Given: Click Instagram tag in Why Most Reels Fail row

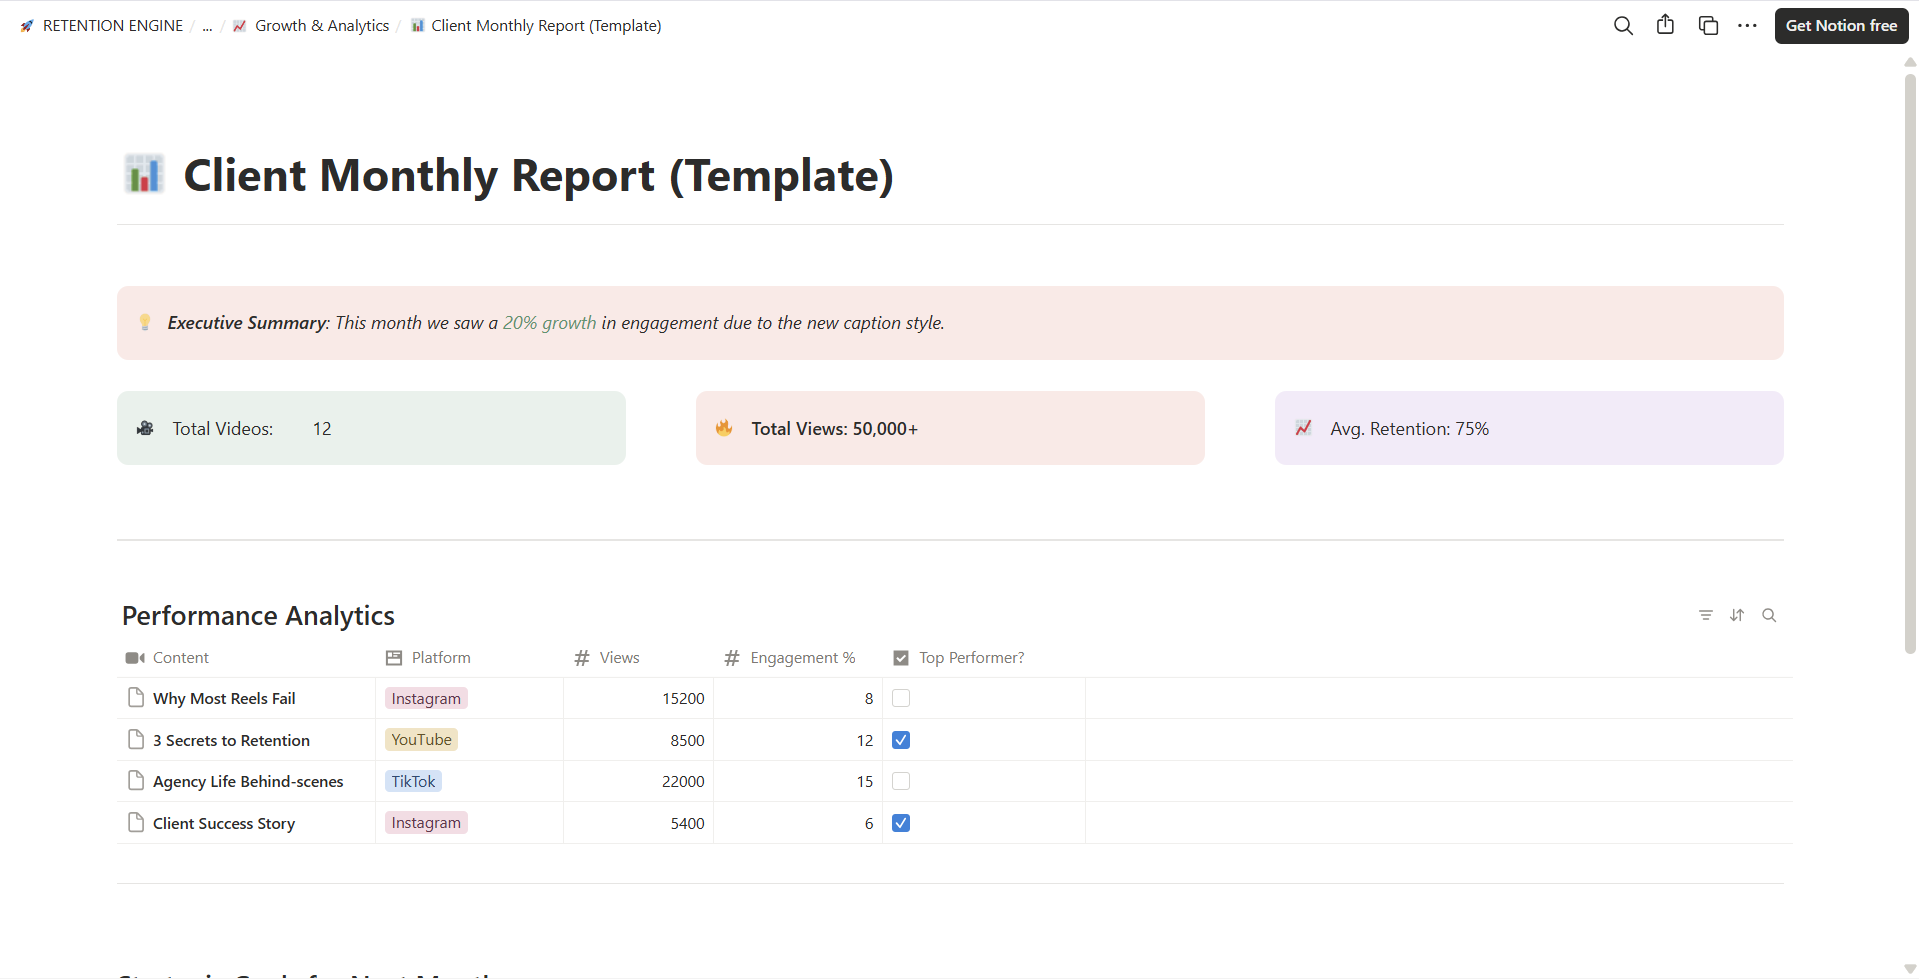Looking at the screenshot, I should [426, 698].
